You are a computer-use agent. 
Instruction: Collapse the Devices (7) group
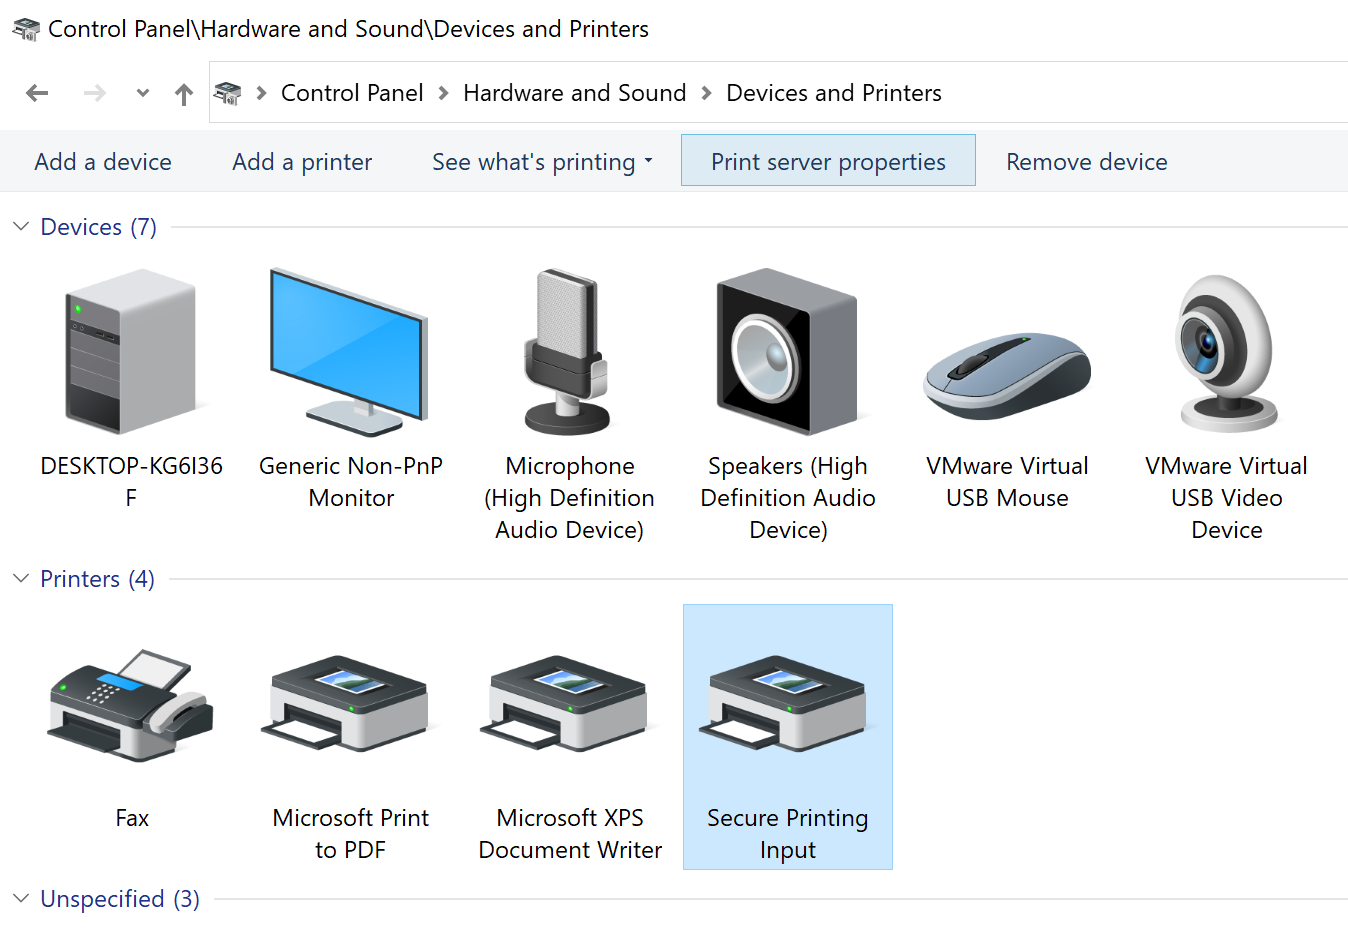tap(21, 227)
